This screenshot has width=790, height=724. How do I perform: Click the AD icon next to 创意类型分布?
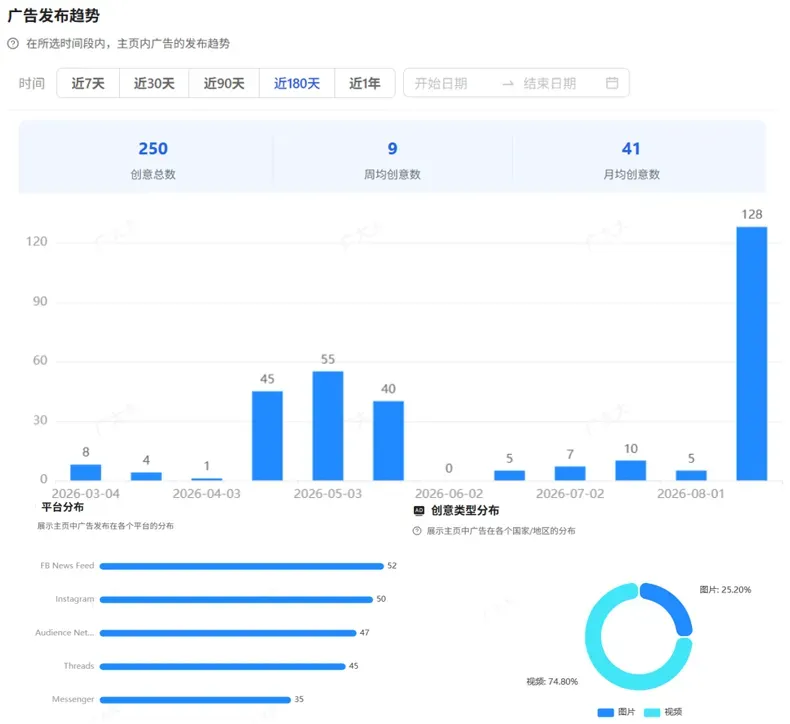click(419, 510)
